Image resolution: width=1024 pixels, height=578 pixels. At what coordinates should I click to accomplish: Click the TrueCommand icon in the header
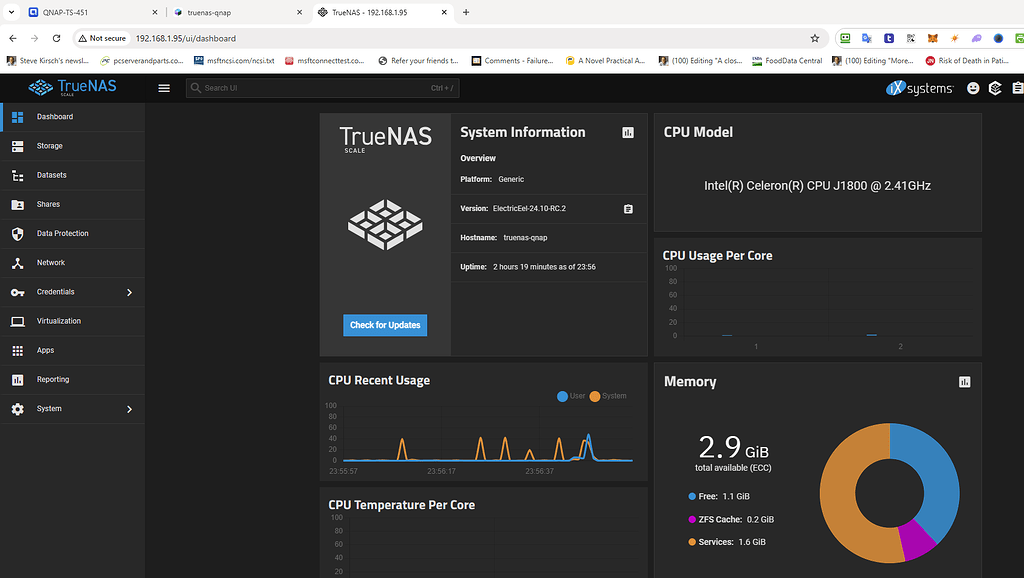[x=994, y=88]
